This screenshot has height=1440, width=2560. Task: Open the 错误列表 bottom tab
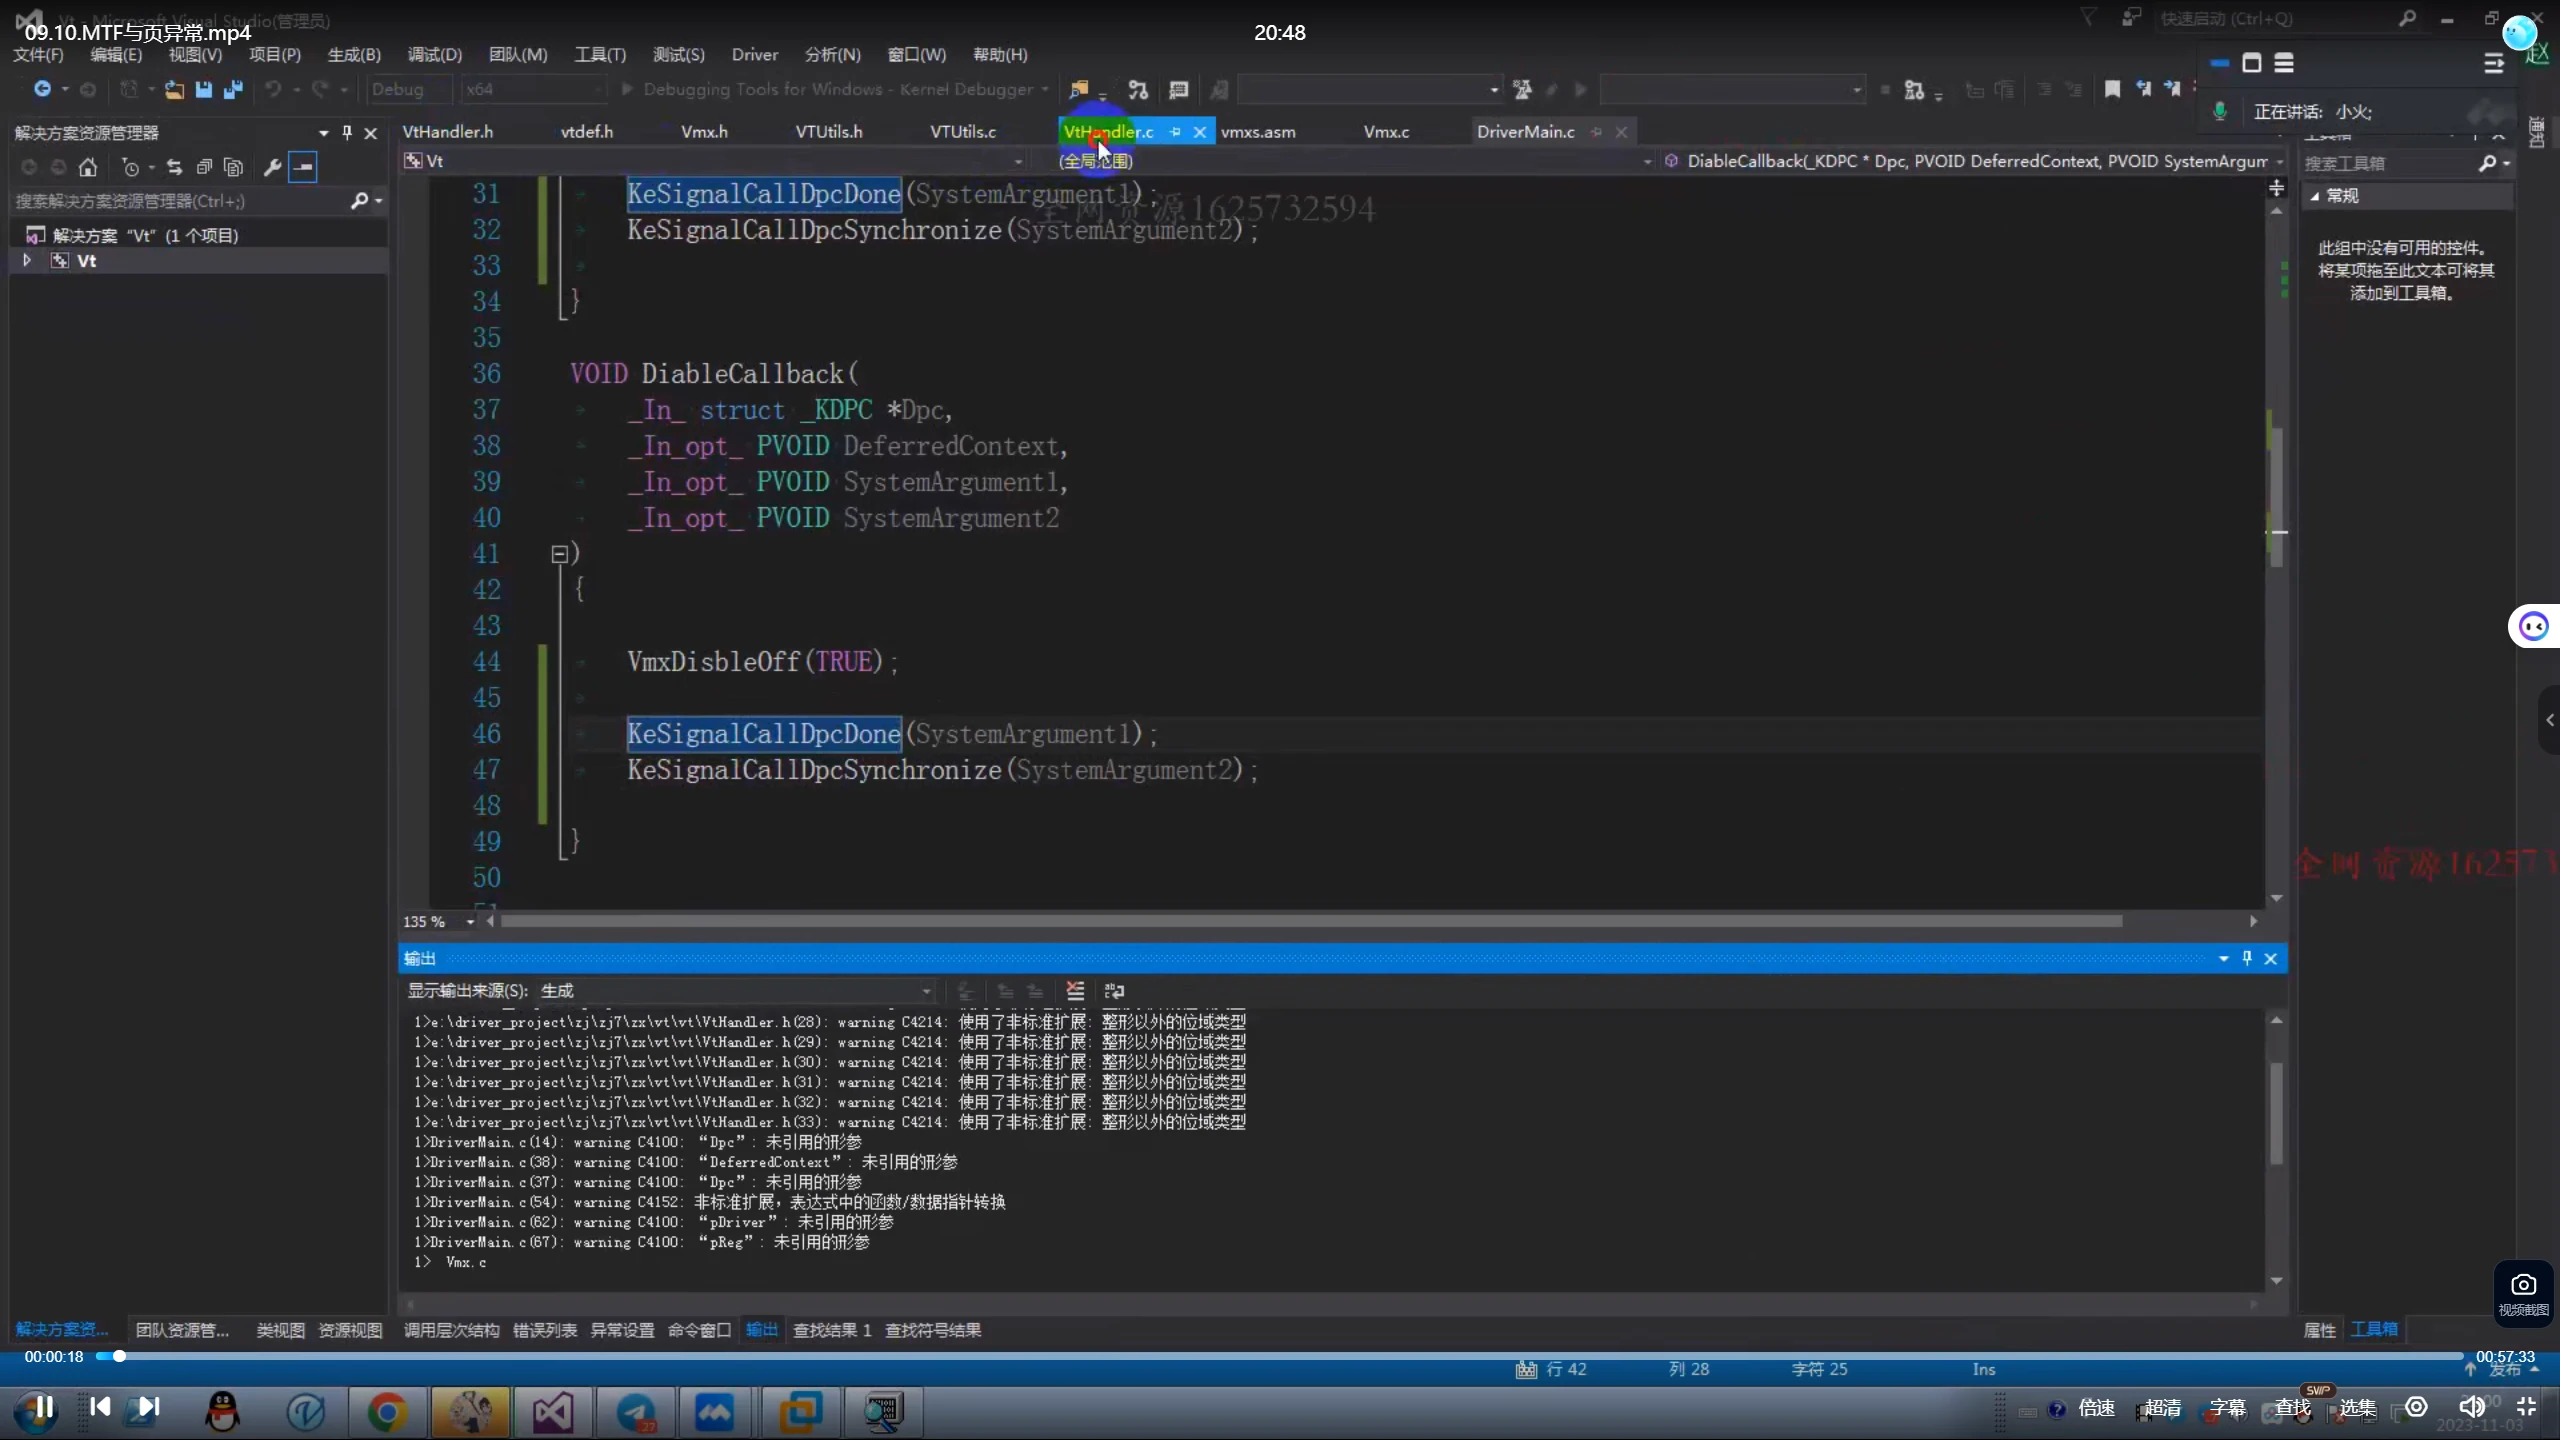(x=544, y=1330)
